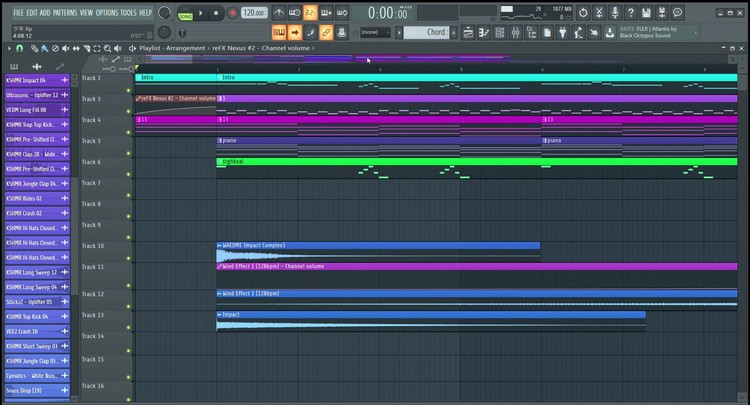Open the TOOLS menu

point(128,12)
